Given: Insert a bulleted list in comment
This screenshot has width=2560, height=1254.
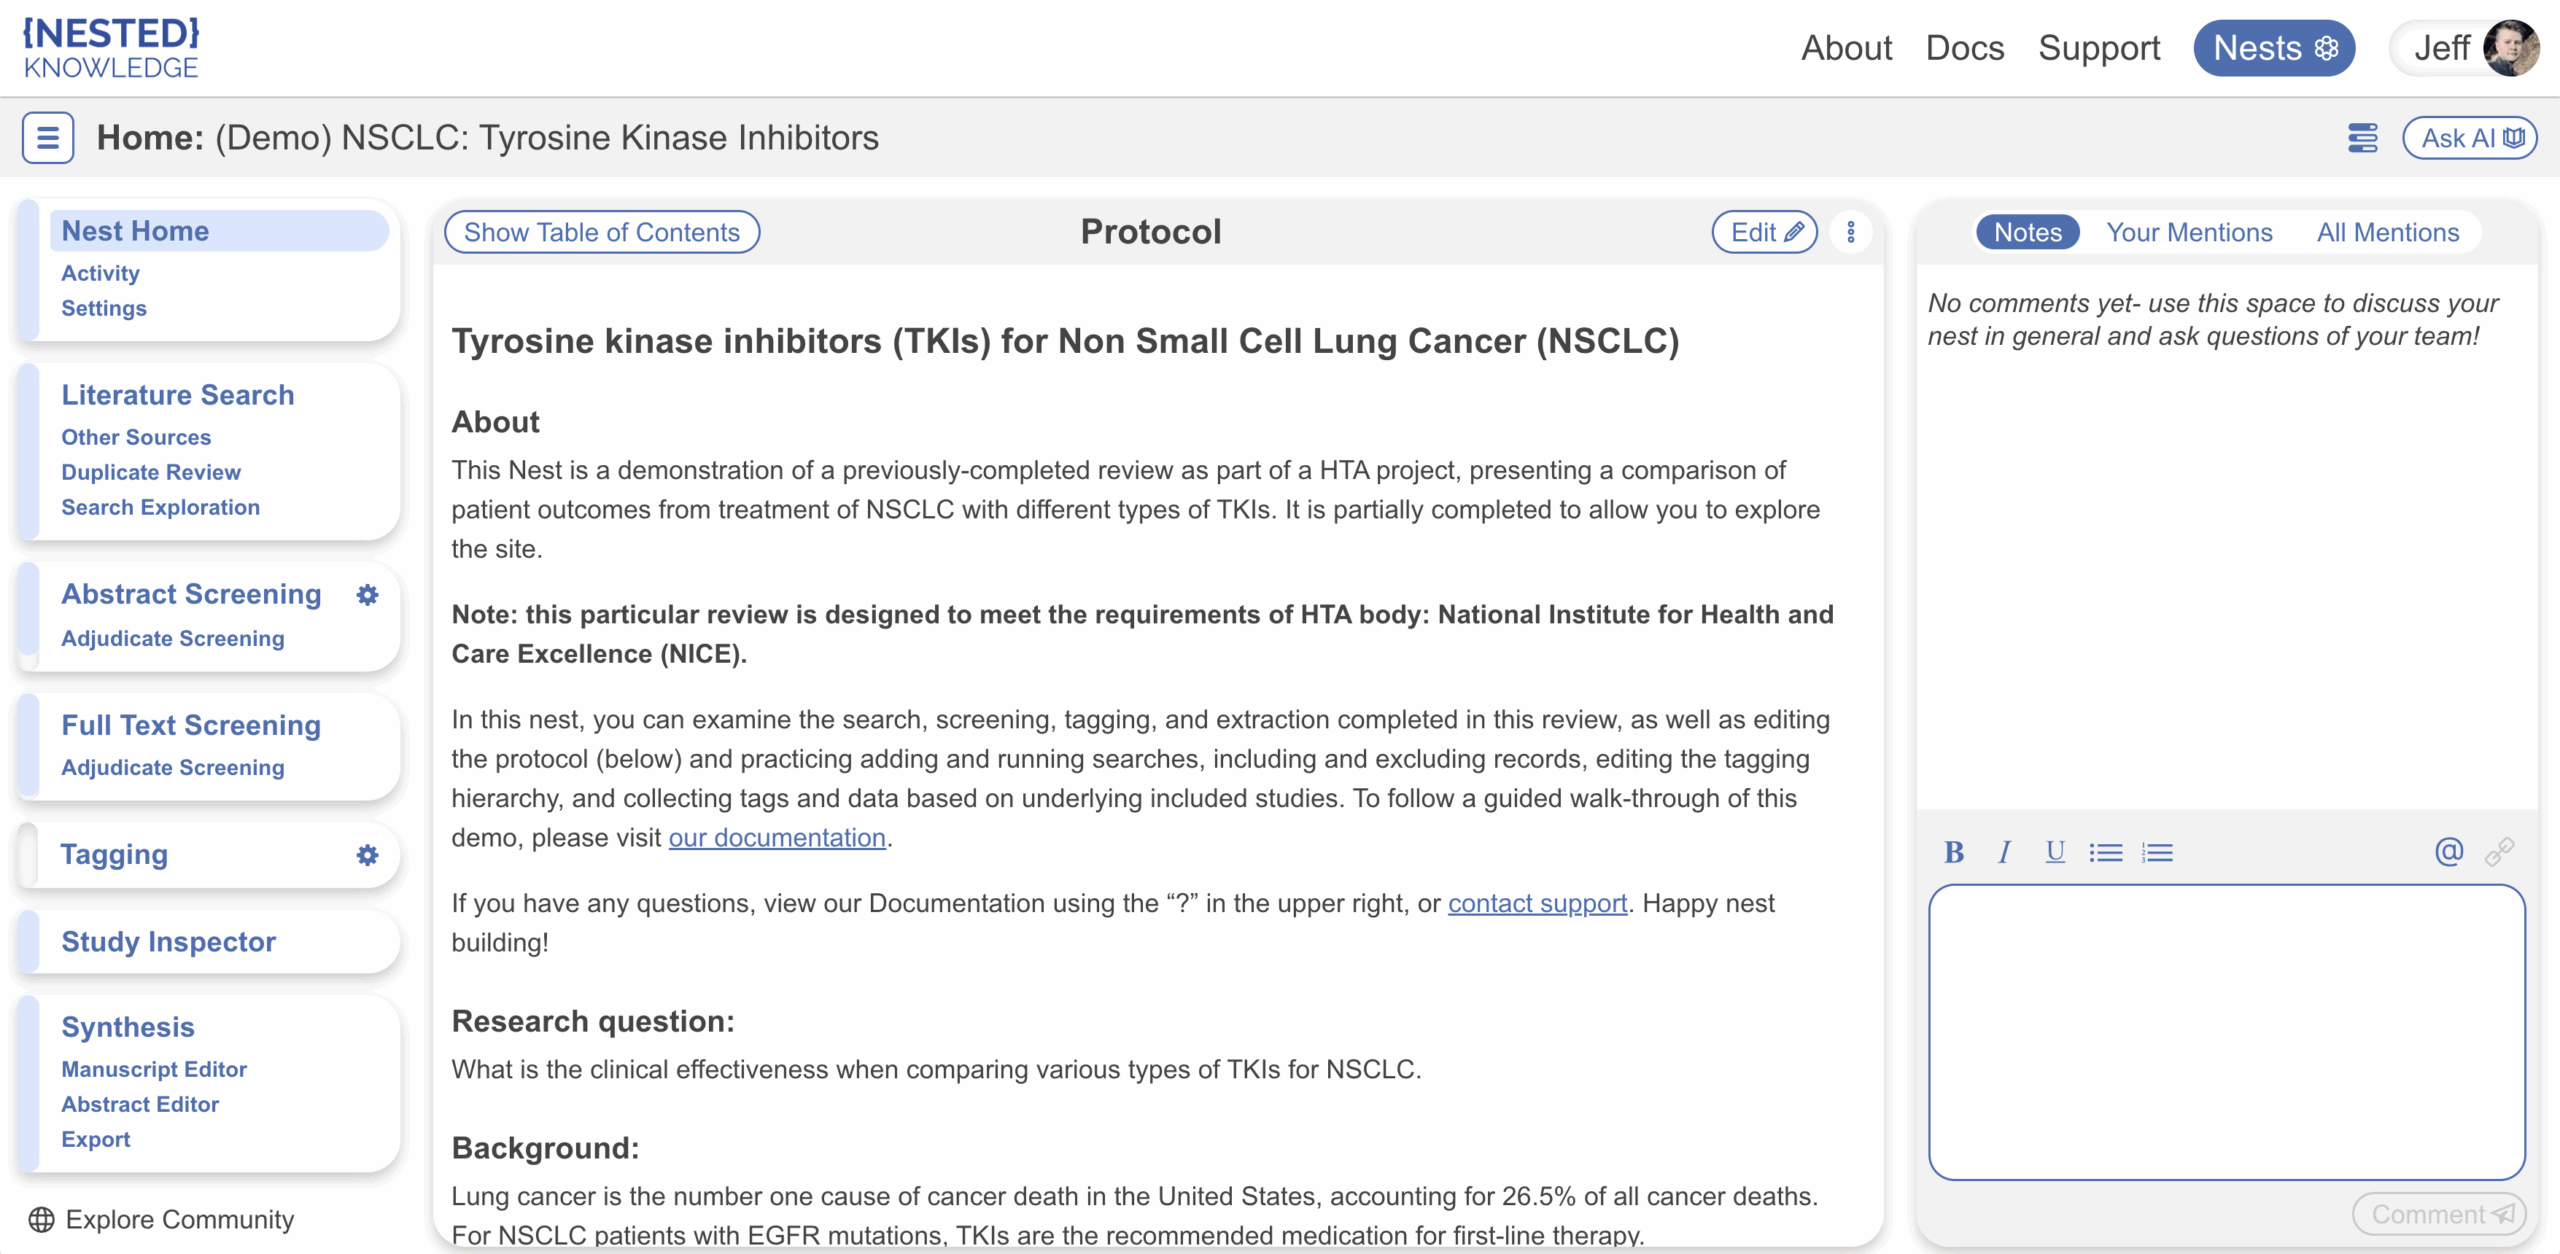Looking at the screenshot, I should pyautogui.click(x=2105, y=852).
